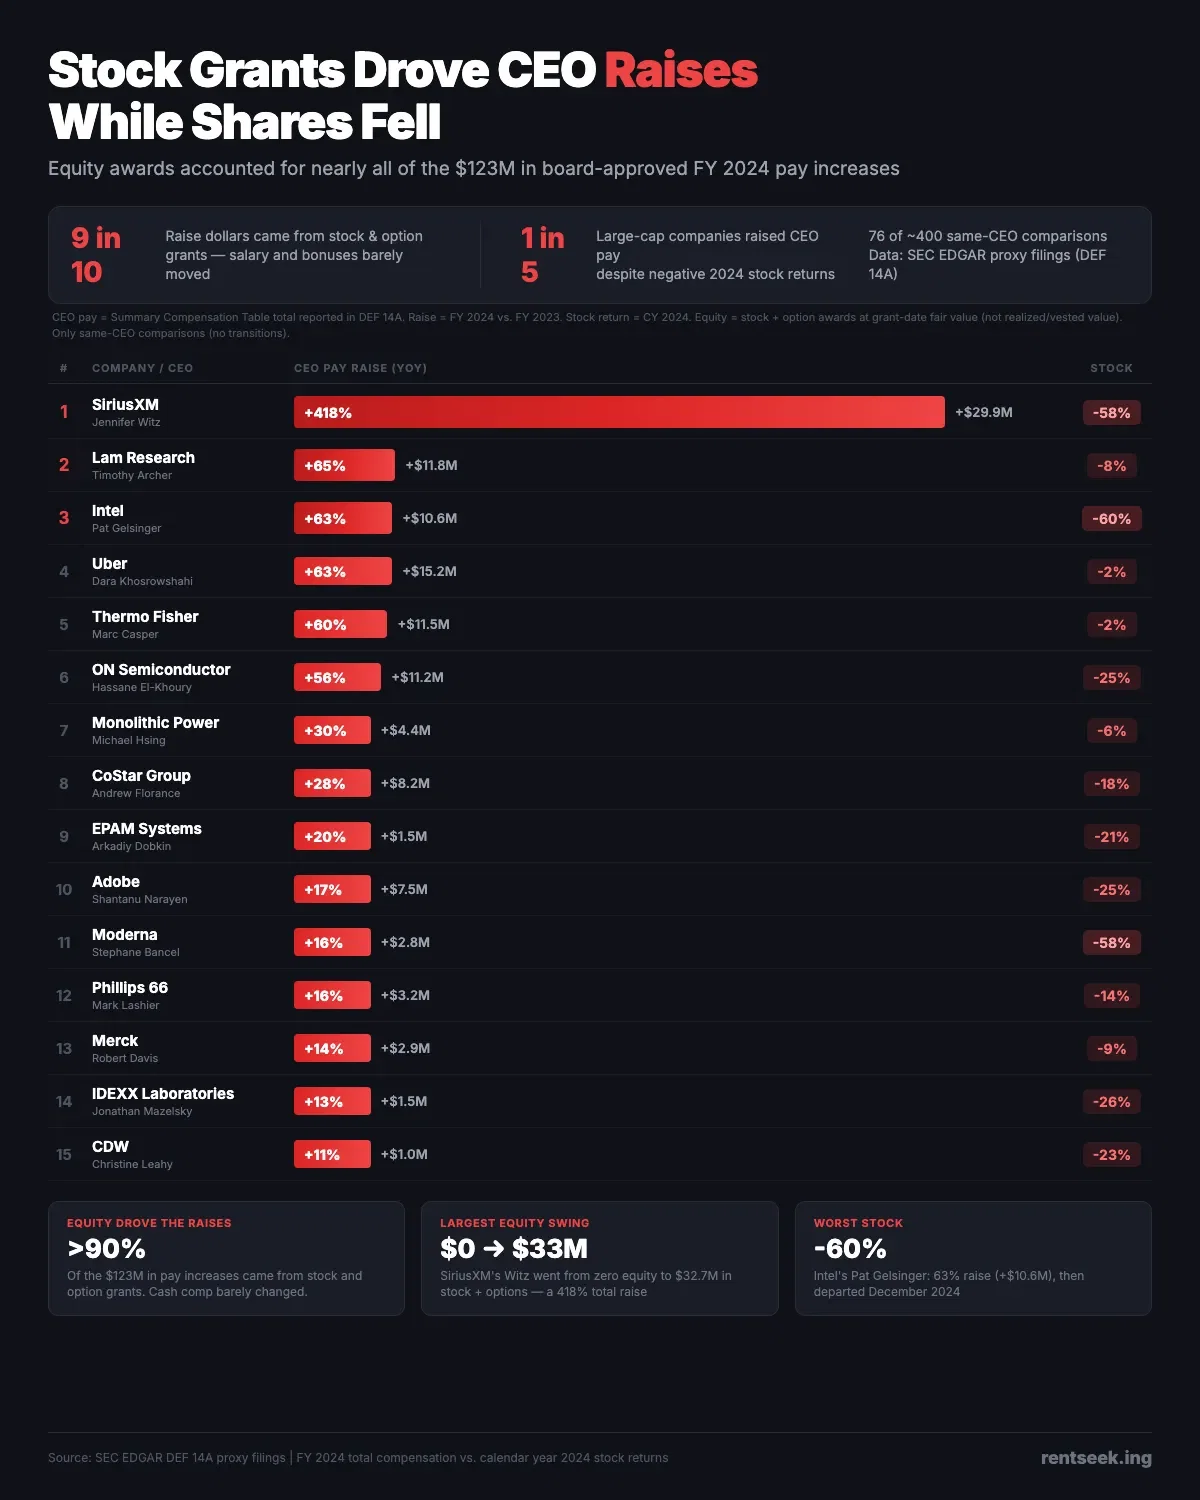Image resolution: width=1200 pixels, height=1500 pixels.
Task: Click the ON Semiconductor company name
Action: 161,669
